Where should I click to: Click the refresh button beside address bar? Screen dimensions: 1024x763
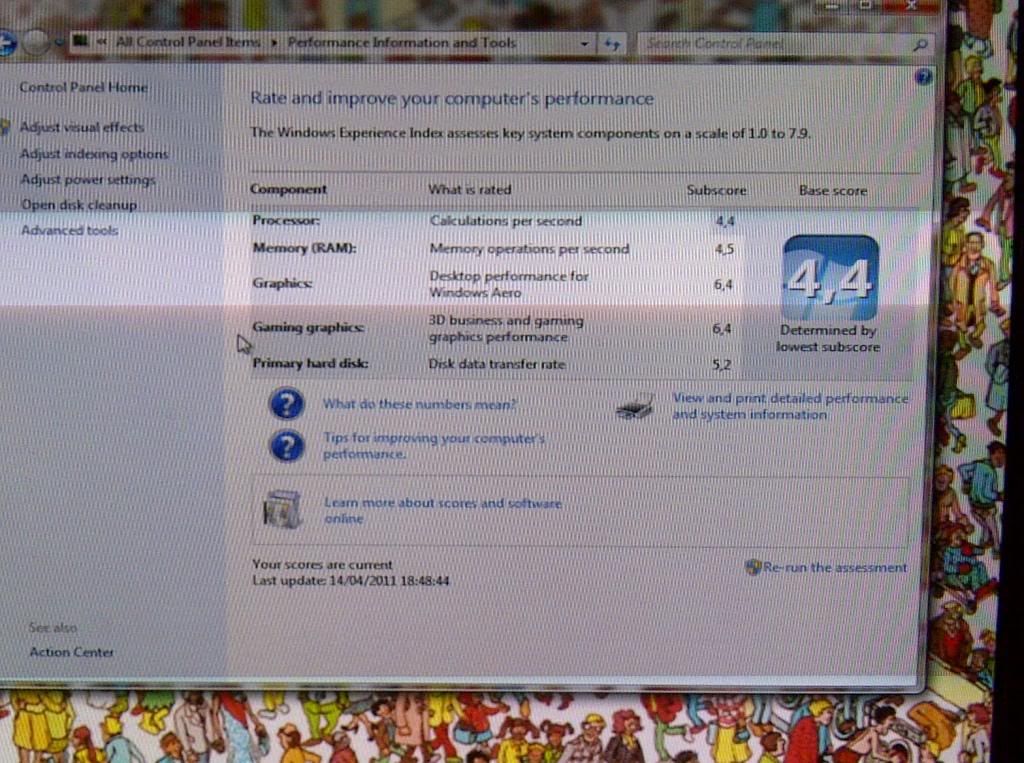(x=612, y=44)
